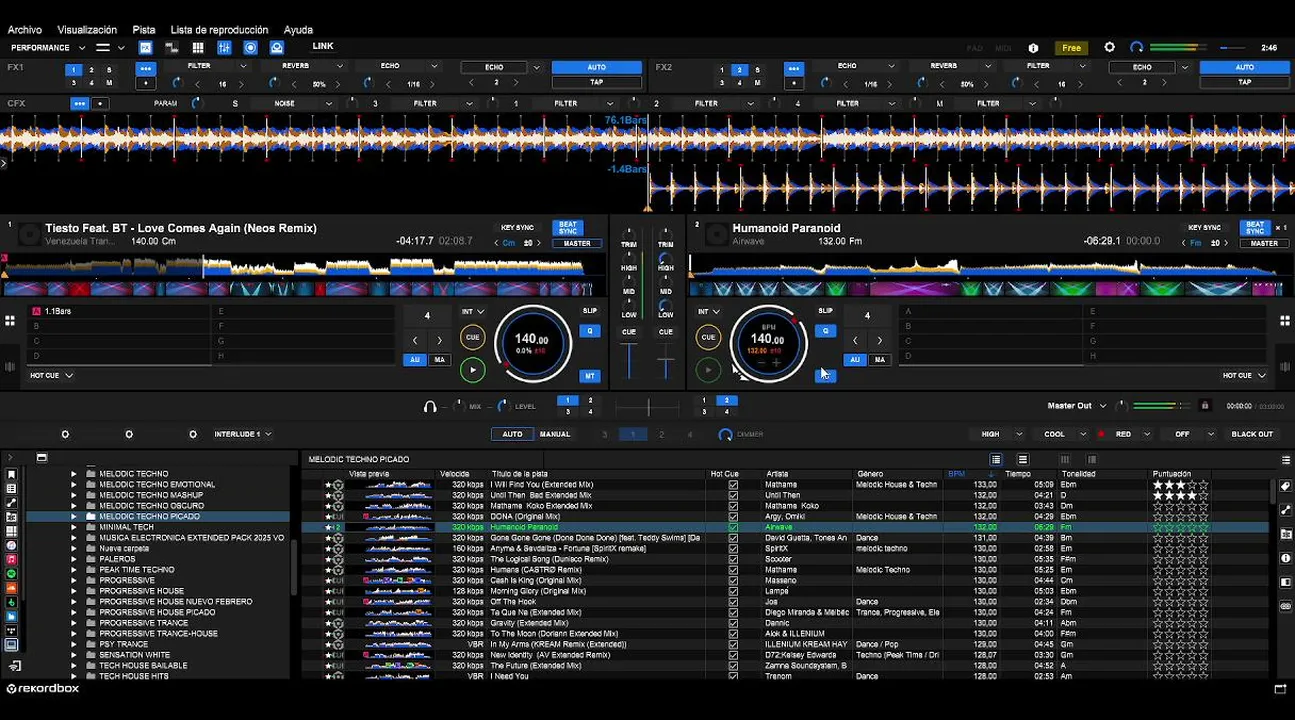This screenshot has height=720, width=1295.
Task: Open the Pista menu
Action: click(x=144, y=30)
